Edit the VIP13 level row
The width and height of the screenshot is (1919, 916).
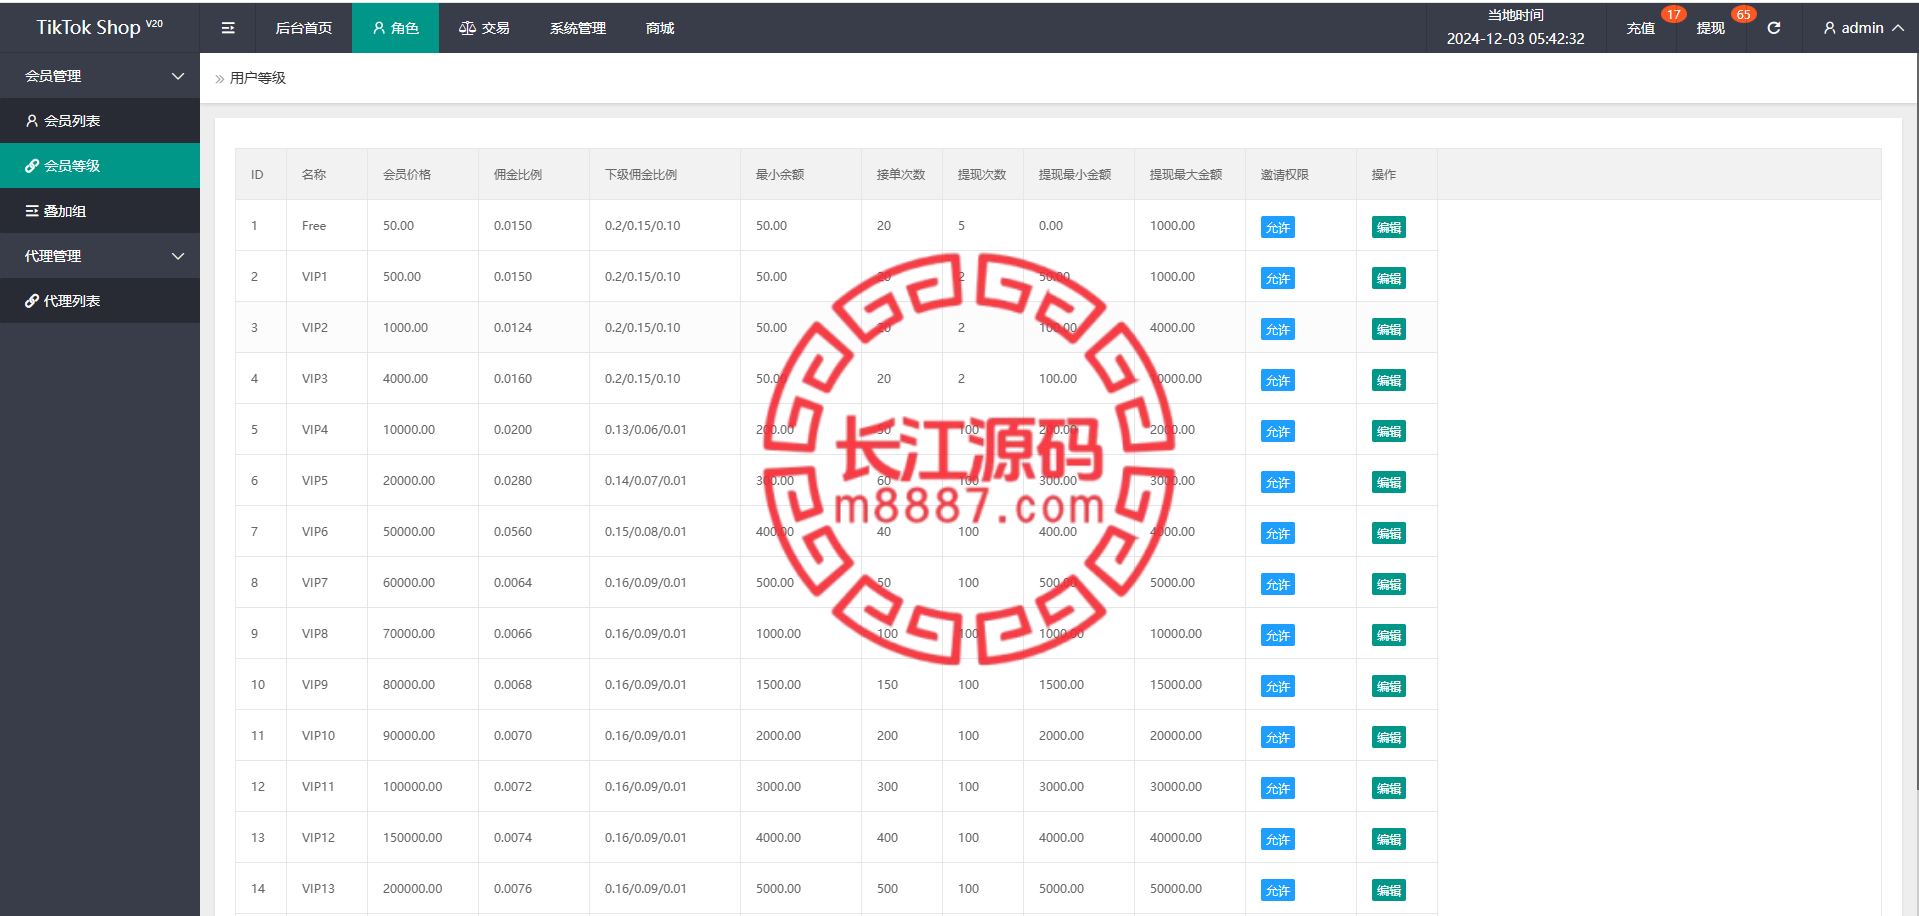1389,890
